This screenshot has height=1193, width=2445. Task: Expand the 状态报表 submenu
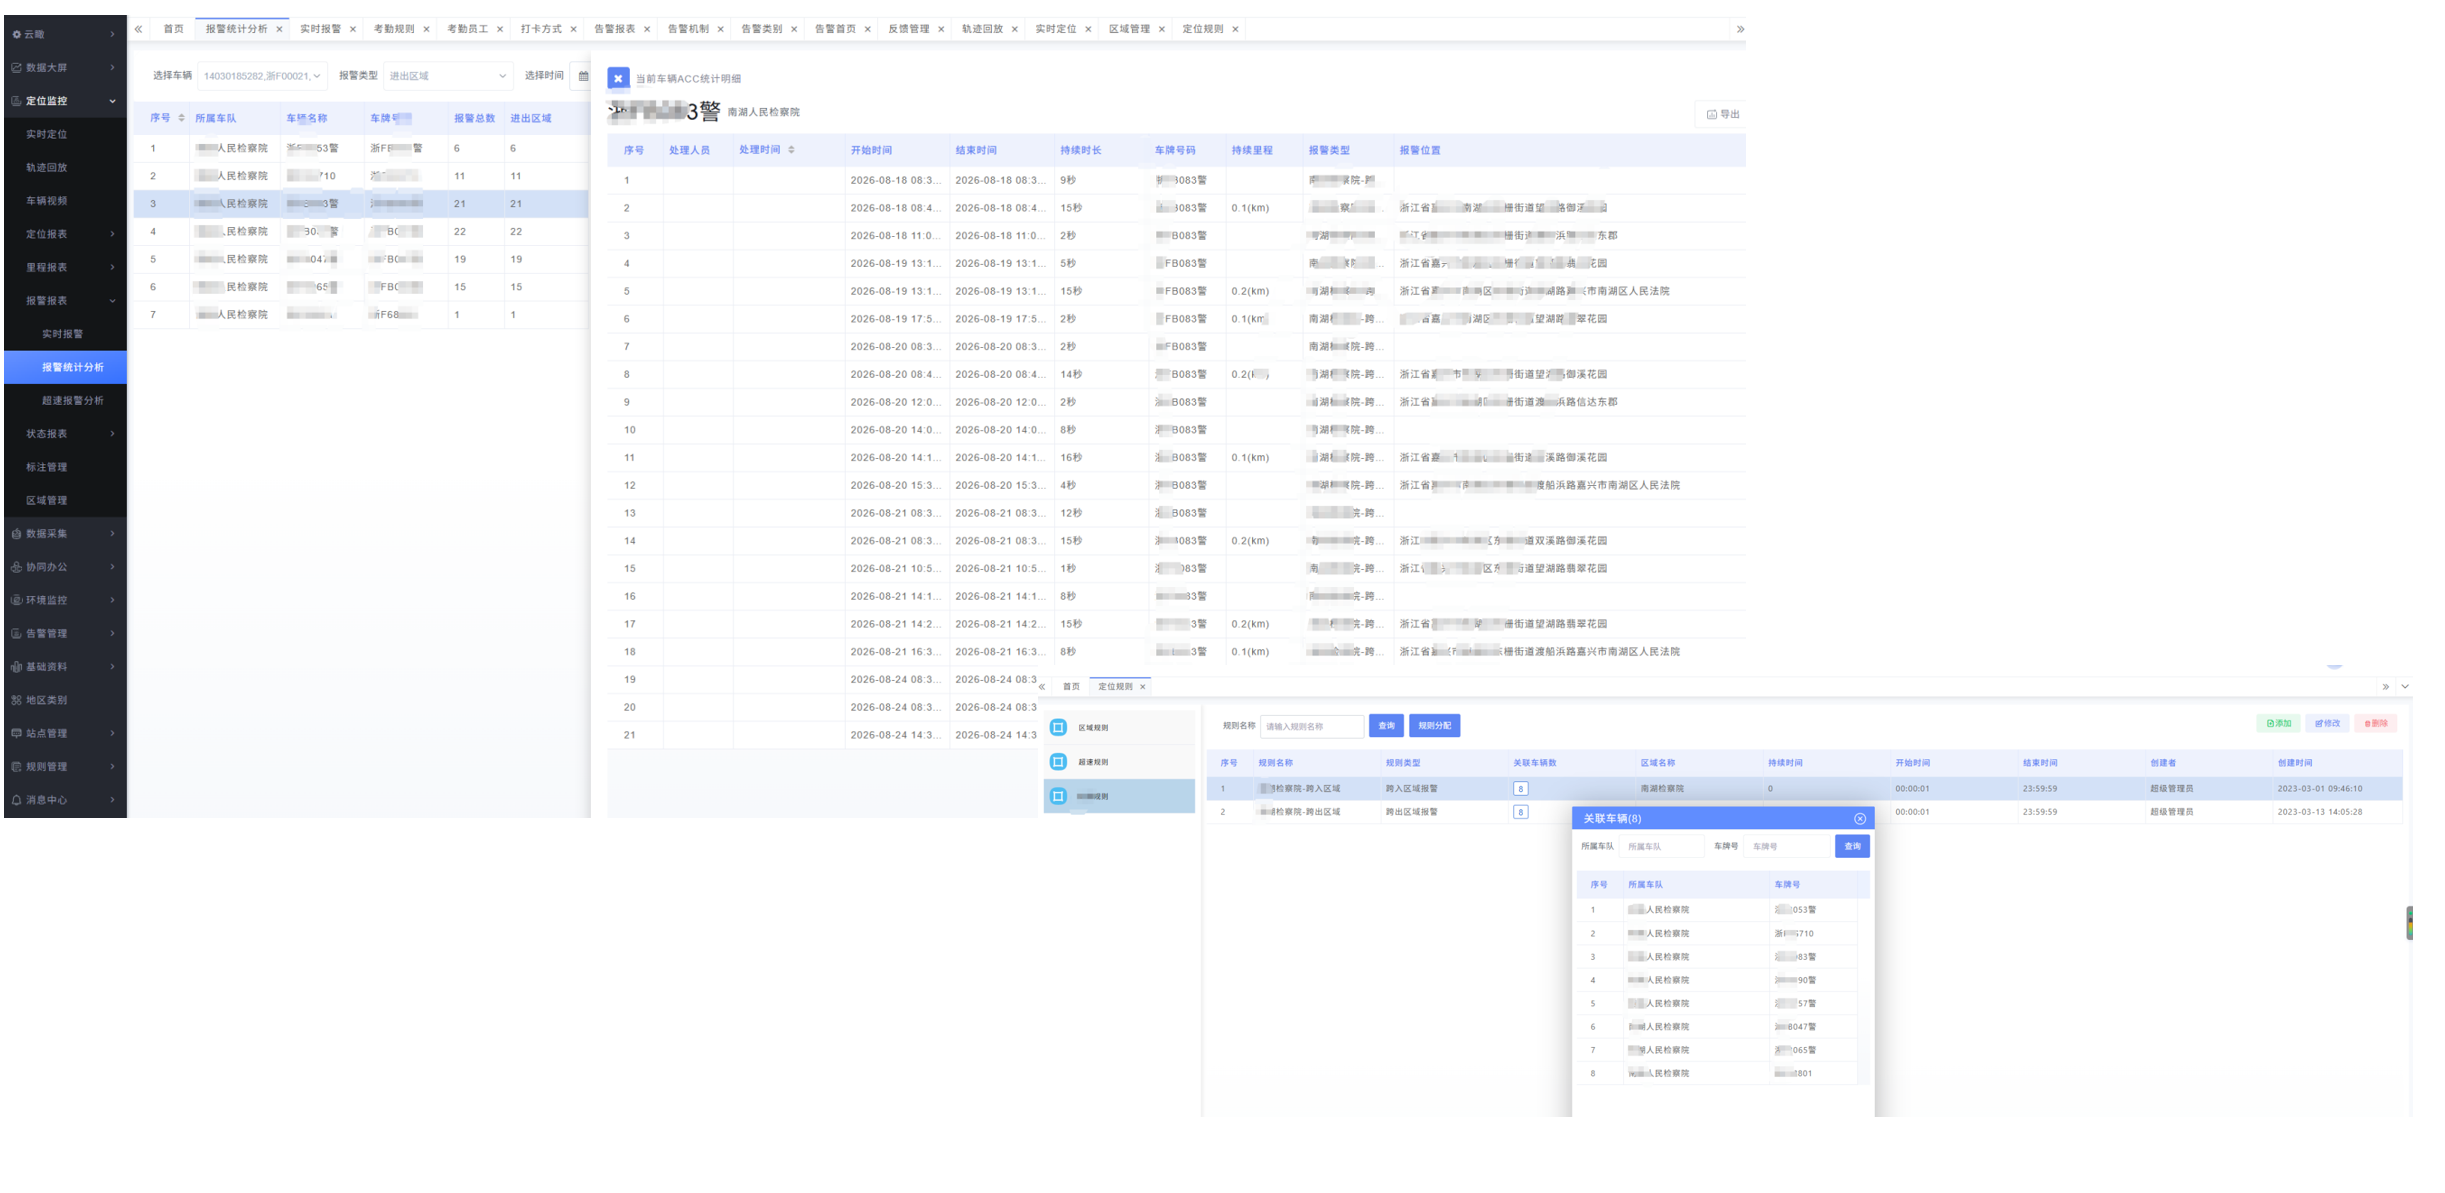click(x=64, y=433)
